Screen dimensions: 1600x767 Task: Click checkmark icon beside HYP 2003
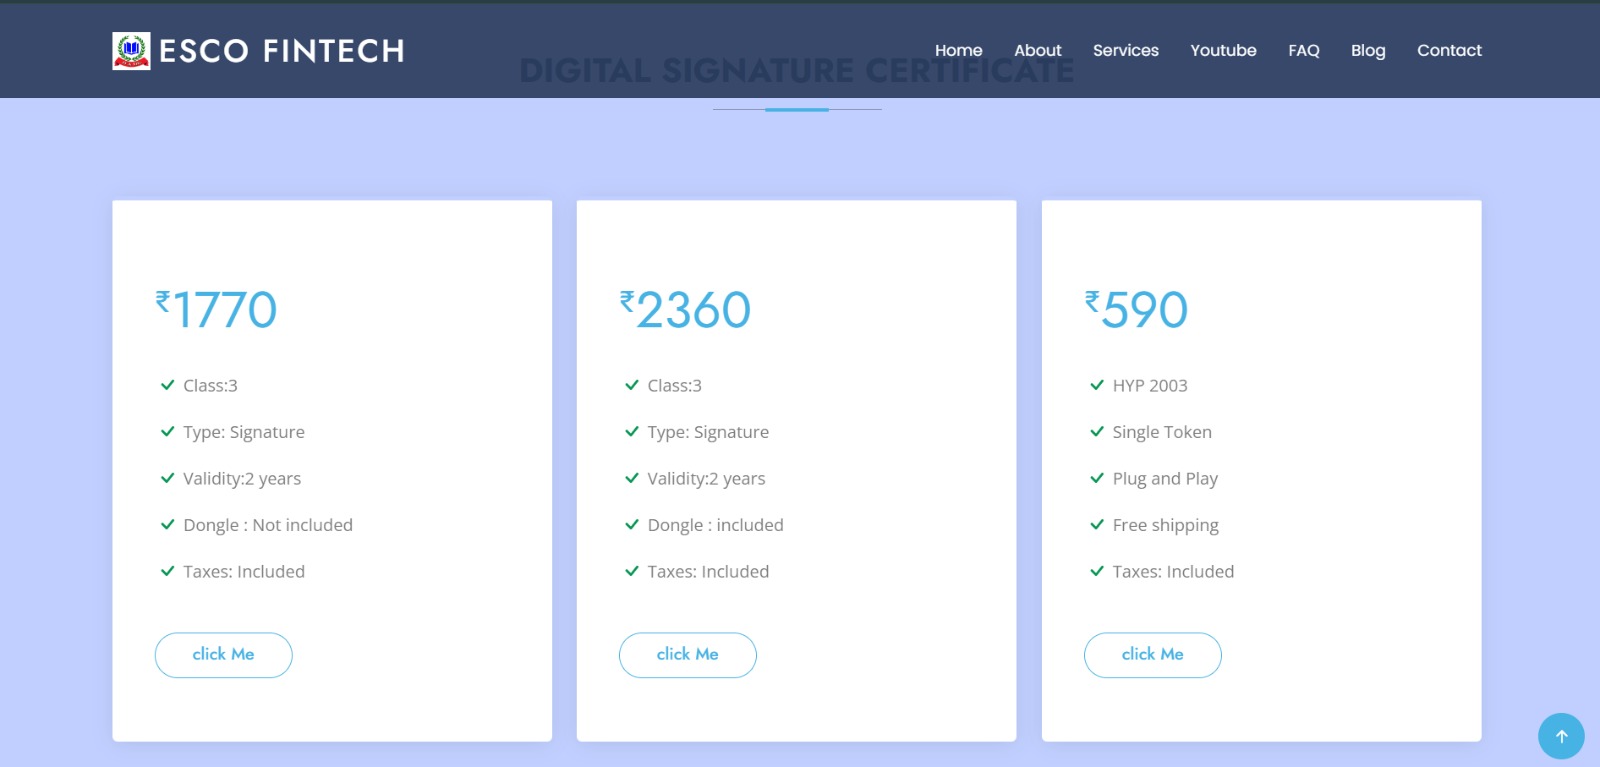tap(1097, 385)
